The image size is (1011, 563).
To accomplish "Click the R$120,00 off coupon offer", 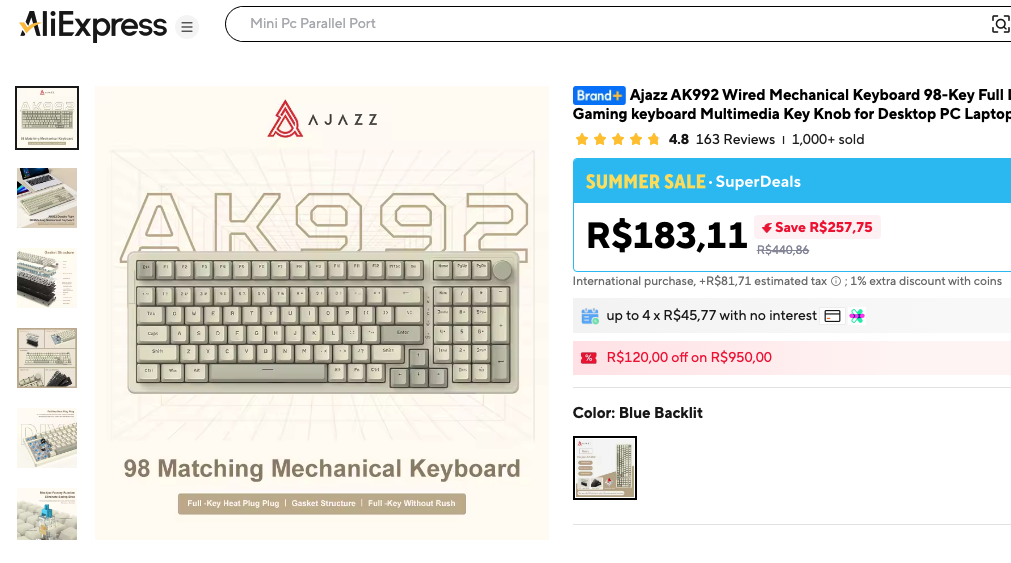I will tap(689, 358).
